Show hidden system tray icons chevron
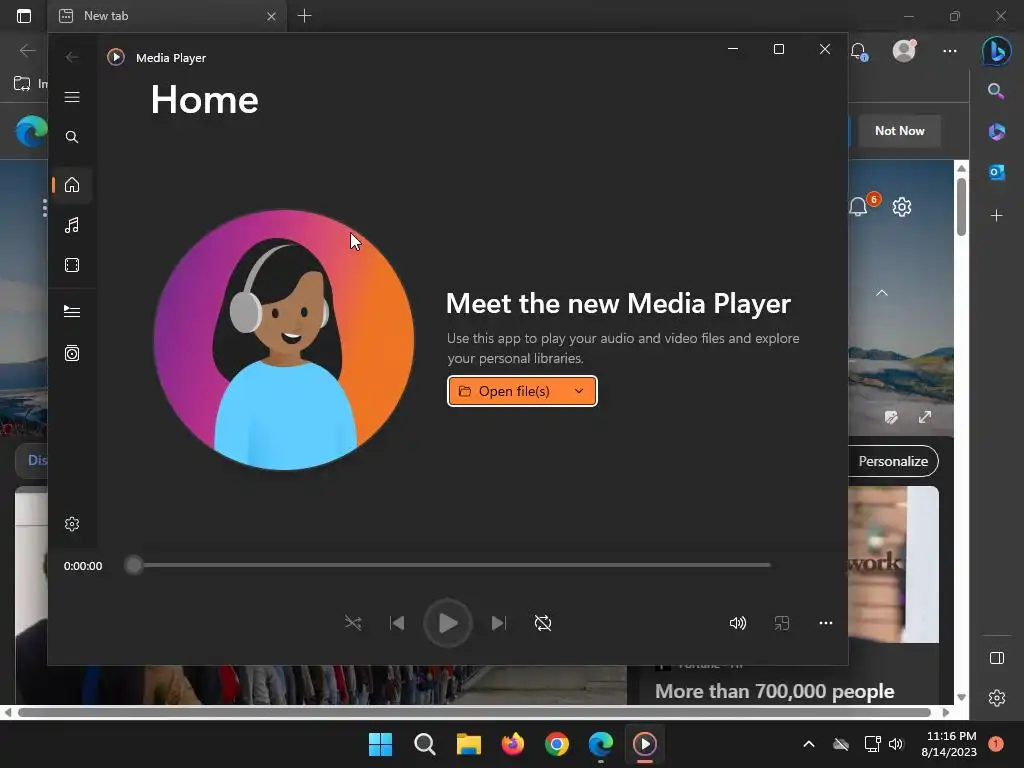 (x=808, y=744)
